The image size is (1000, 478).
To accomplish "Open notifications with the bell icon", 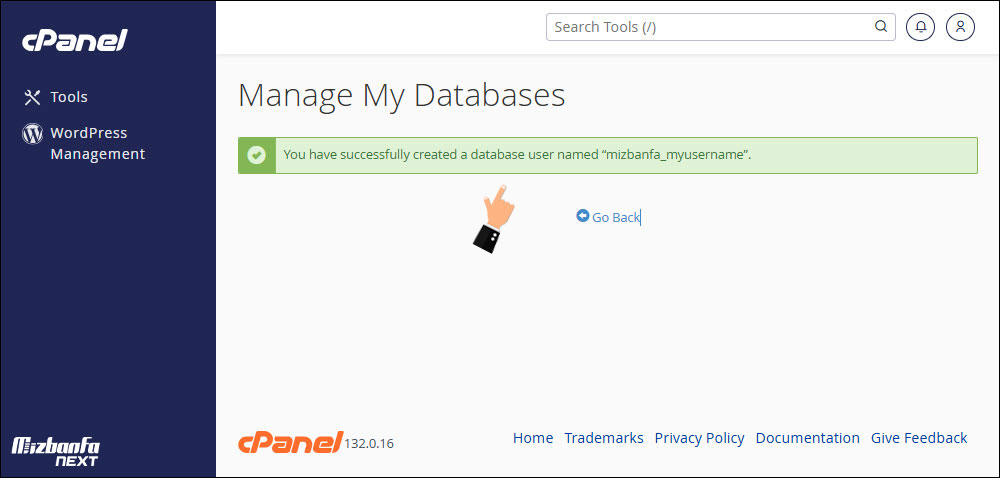I will pyautogui.click(x=920, y=27).
